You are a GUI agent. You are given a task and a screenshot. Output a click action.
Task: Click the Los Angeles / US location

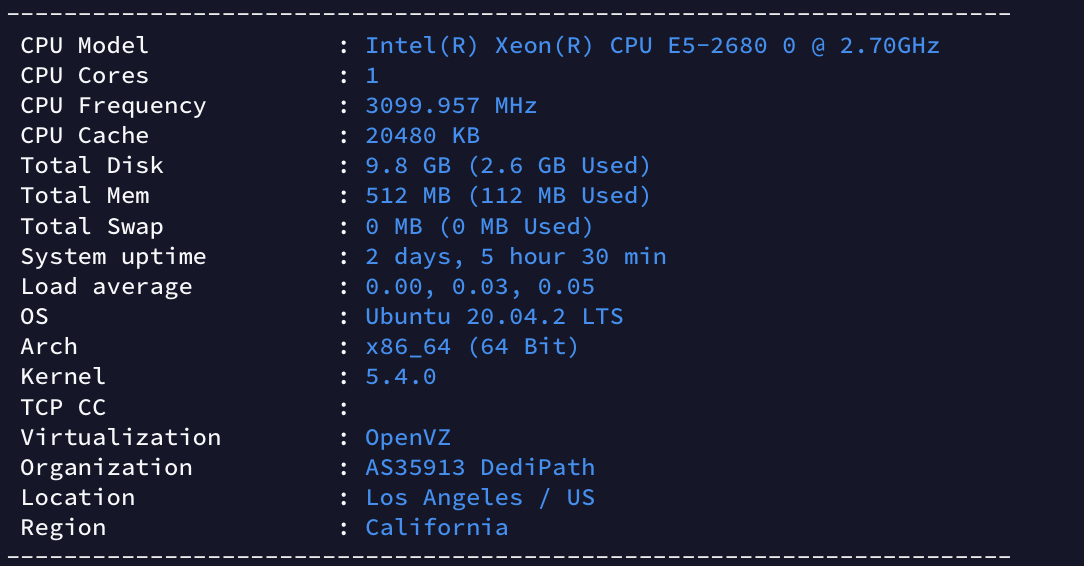click(x=480, y=498)
